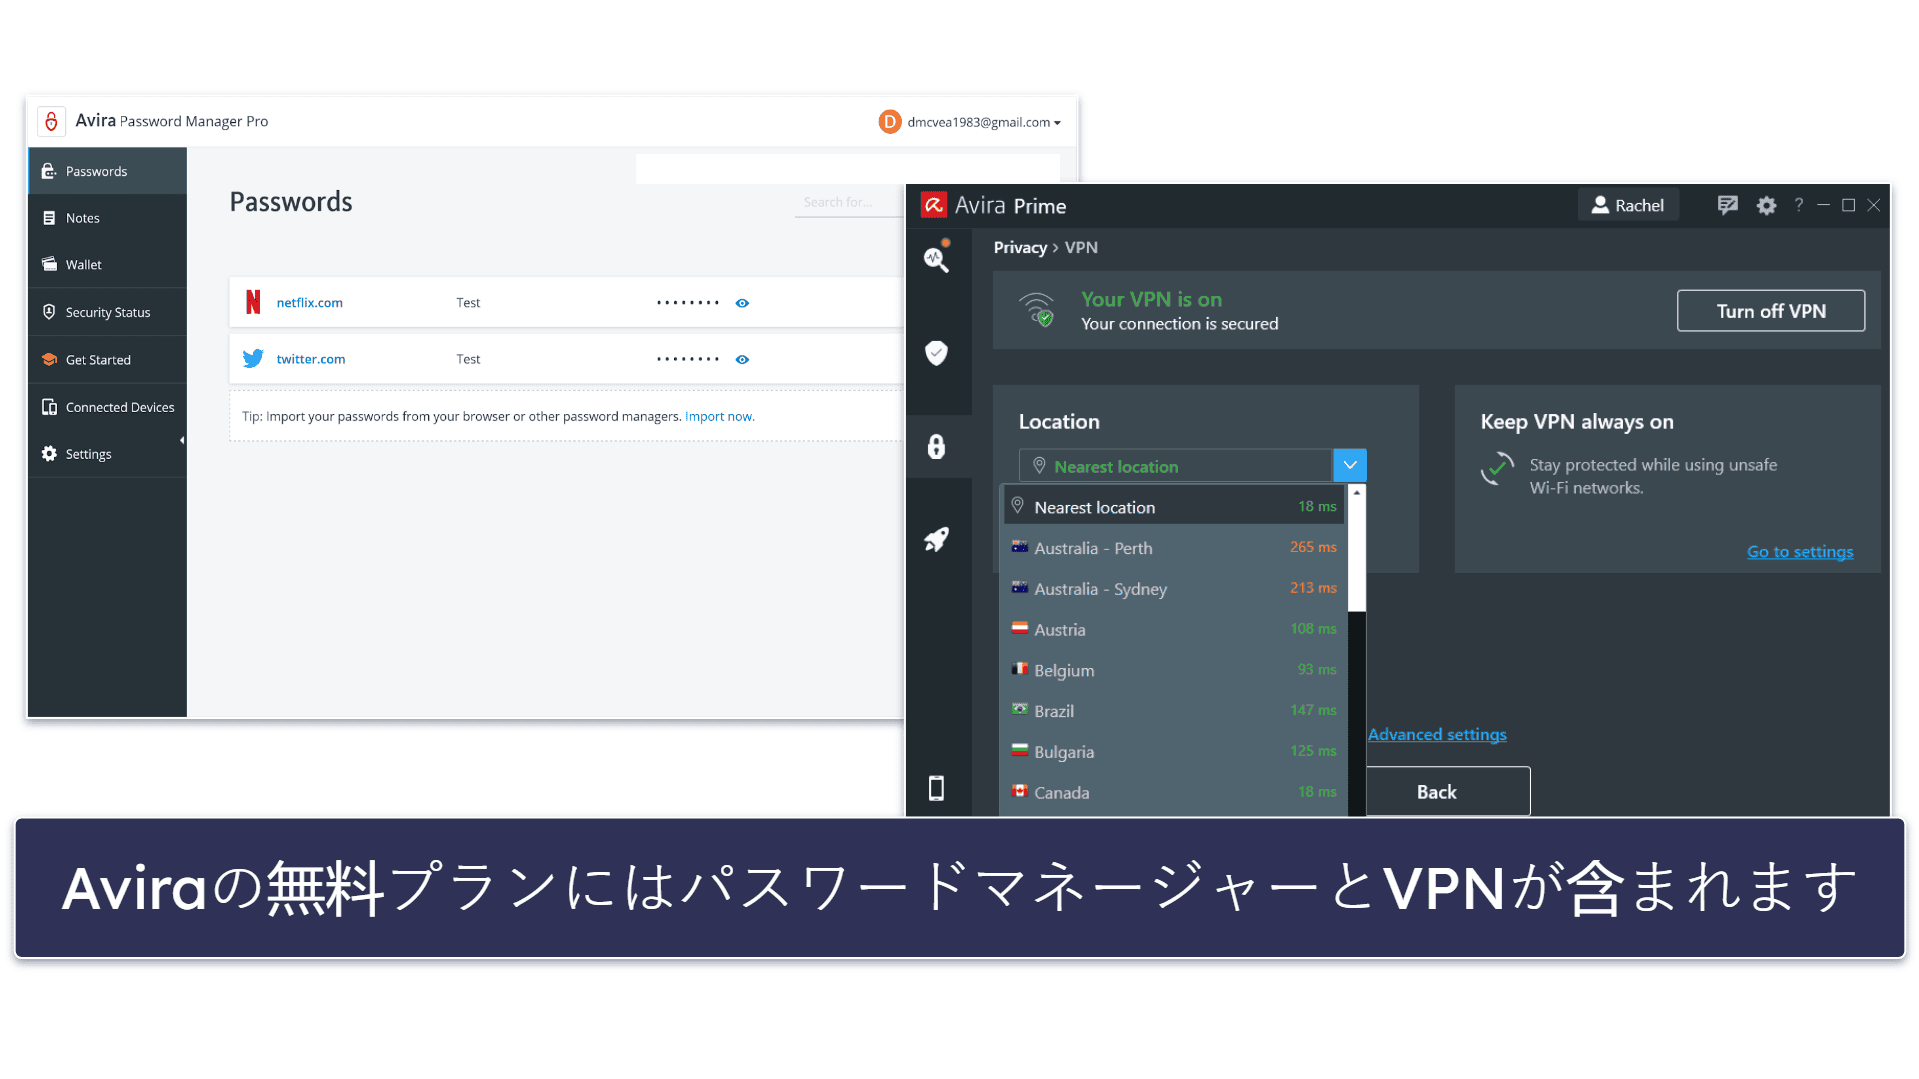Click the Wallet sidebar icon
This screenshot has height=1079, width=1919.
pyautogui.click(x=49, y=265)
